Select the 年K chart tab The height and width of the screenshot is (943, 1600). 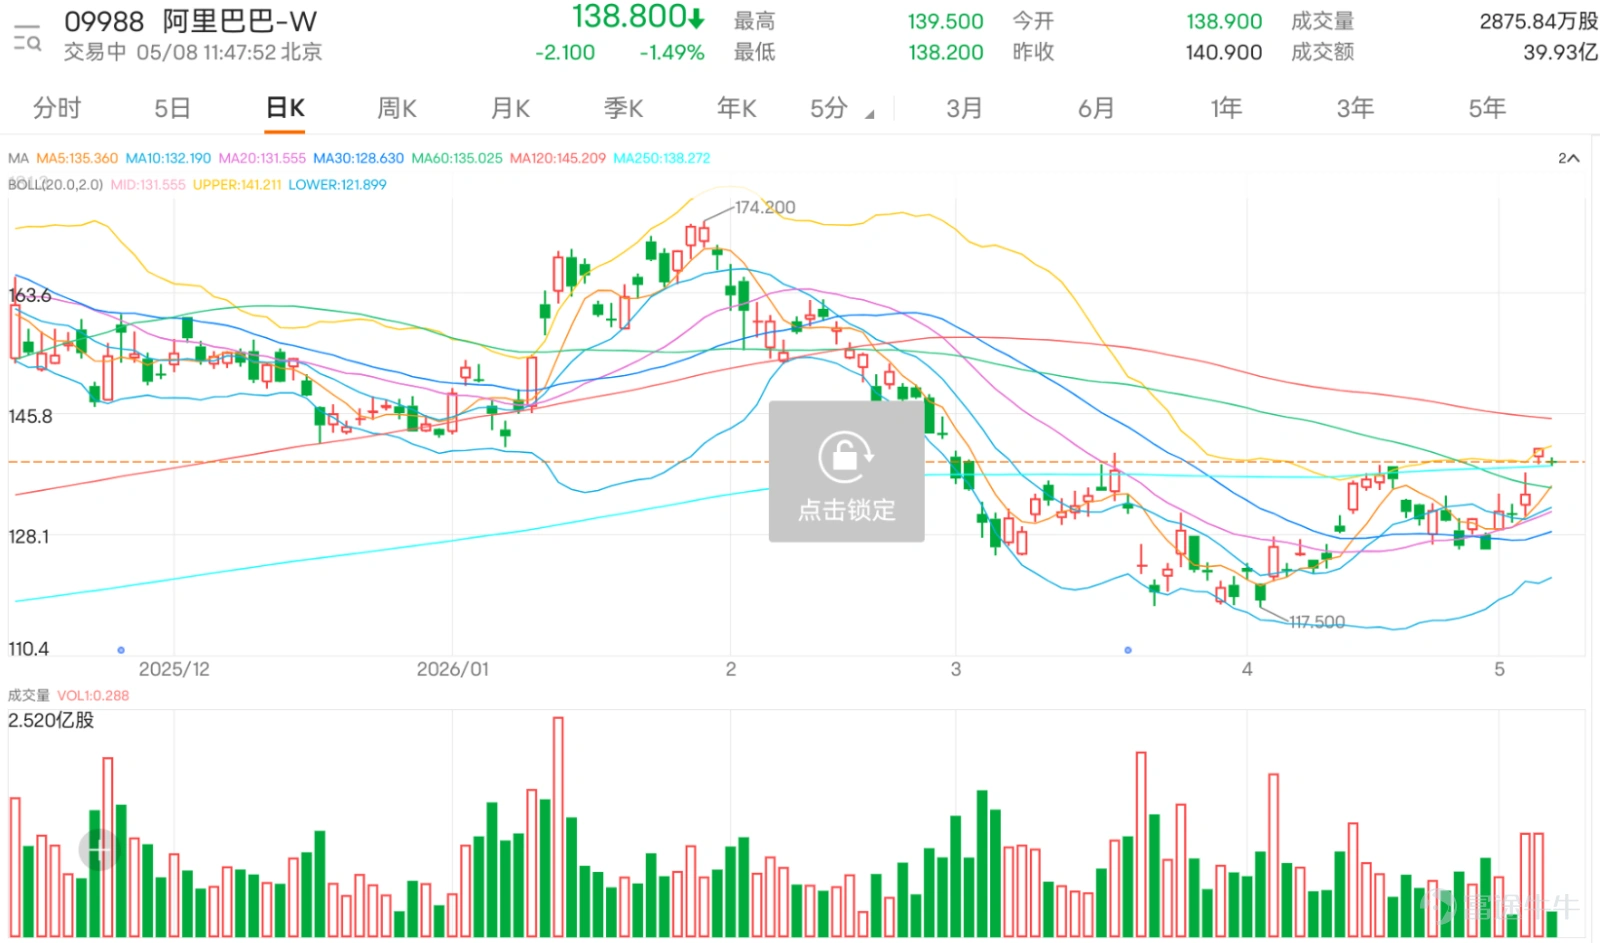point(736,108)
